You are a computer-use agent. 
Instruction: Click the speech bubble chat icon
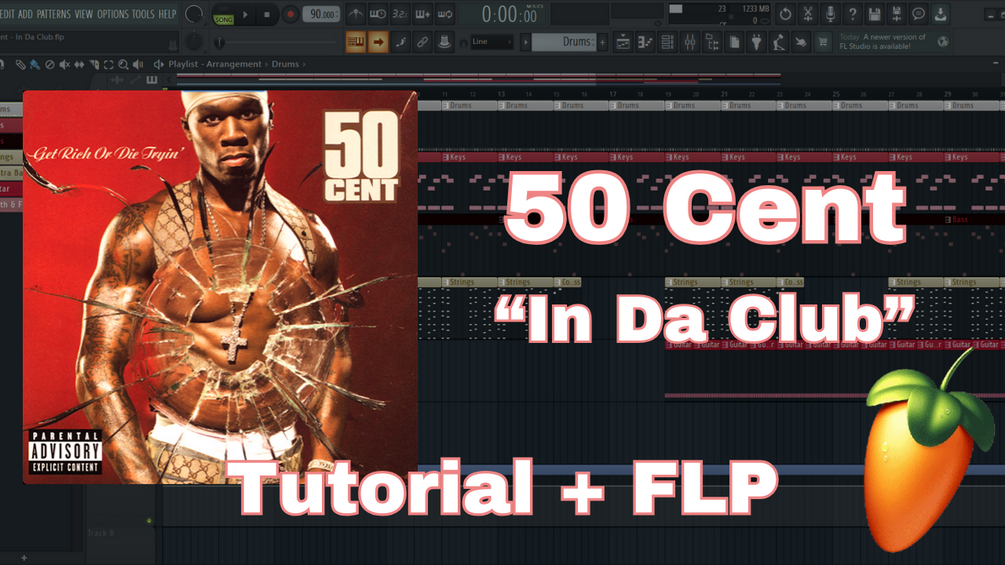(918, 13)
